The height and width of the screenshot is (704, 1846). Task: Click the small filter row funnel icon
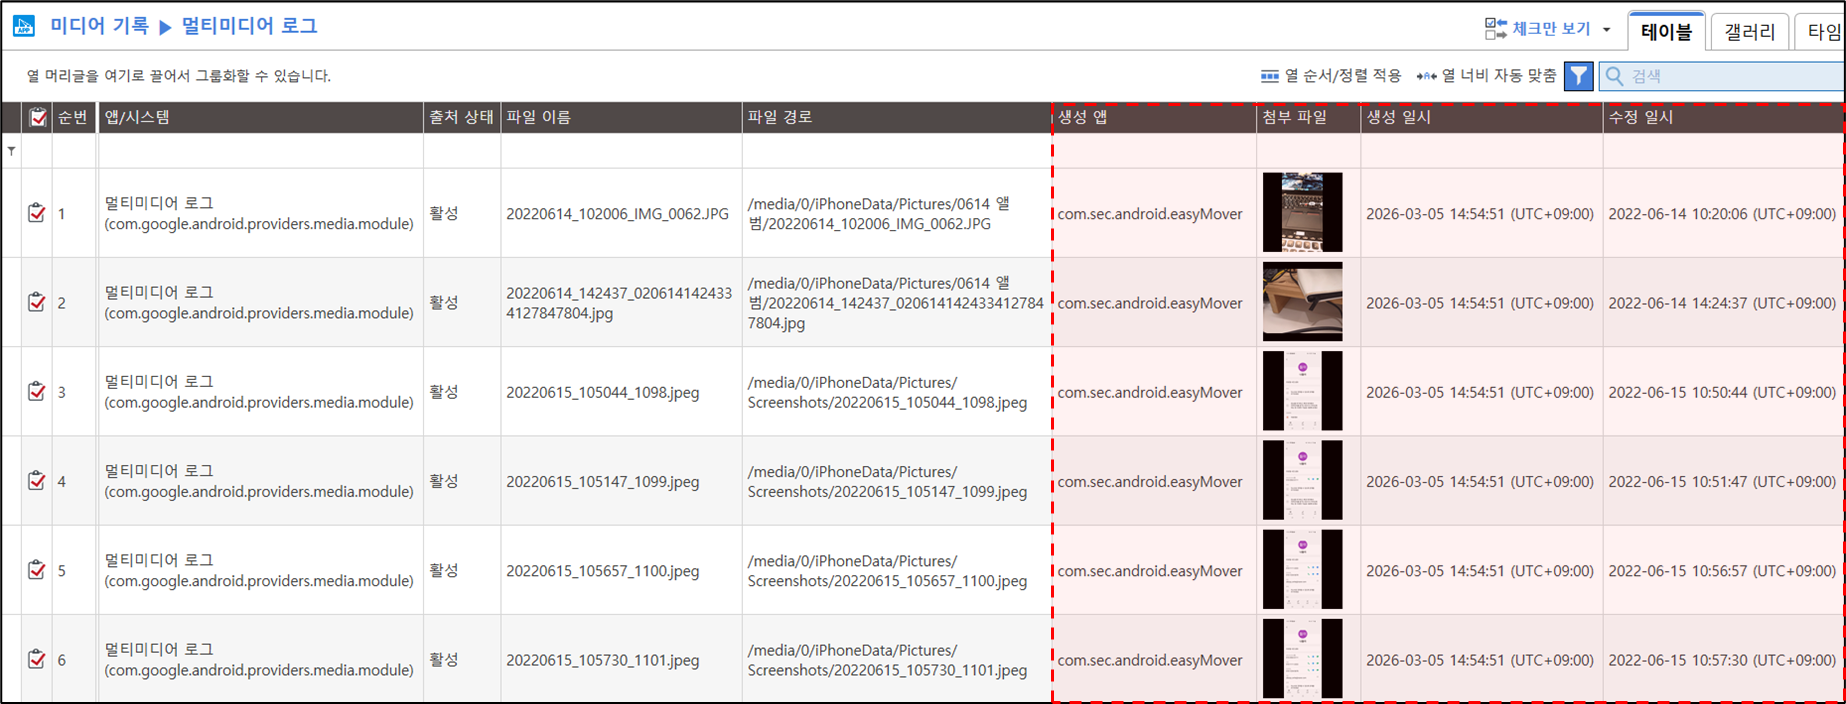pyautogui.click(x=11, y=151)
